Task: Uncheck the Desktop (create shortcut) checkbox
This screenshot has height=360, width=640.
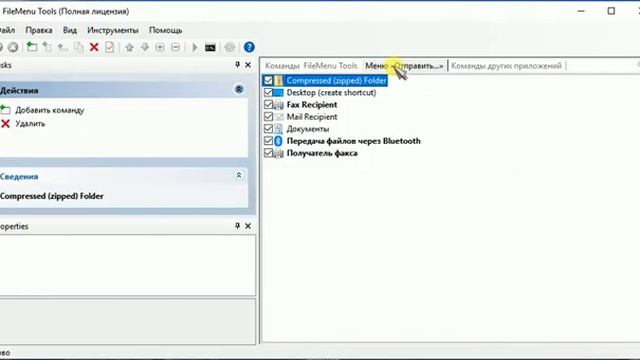Action: click(268, 93)
